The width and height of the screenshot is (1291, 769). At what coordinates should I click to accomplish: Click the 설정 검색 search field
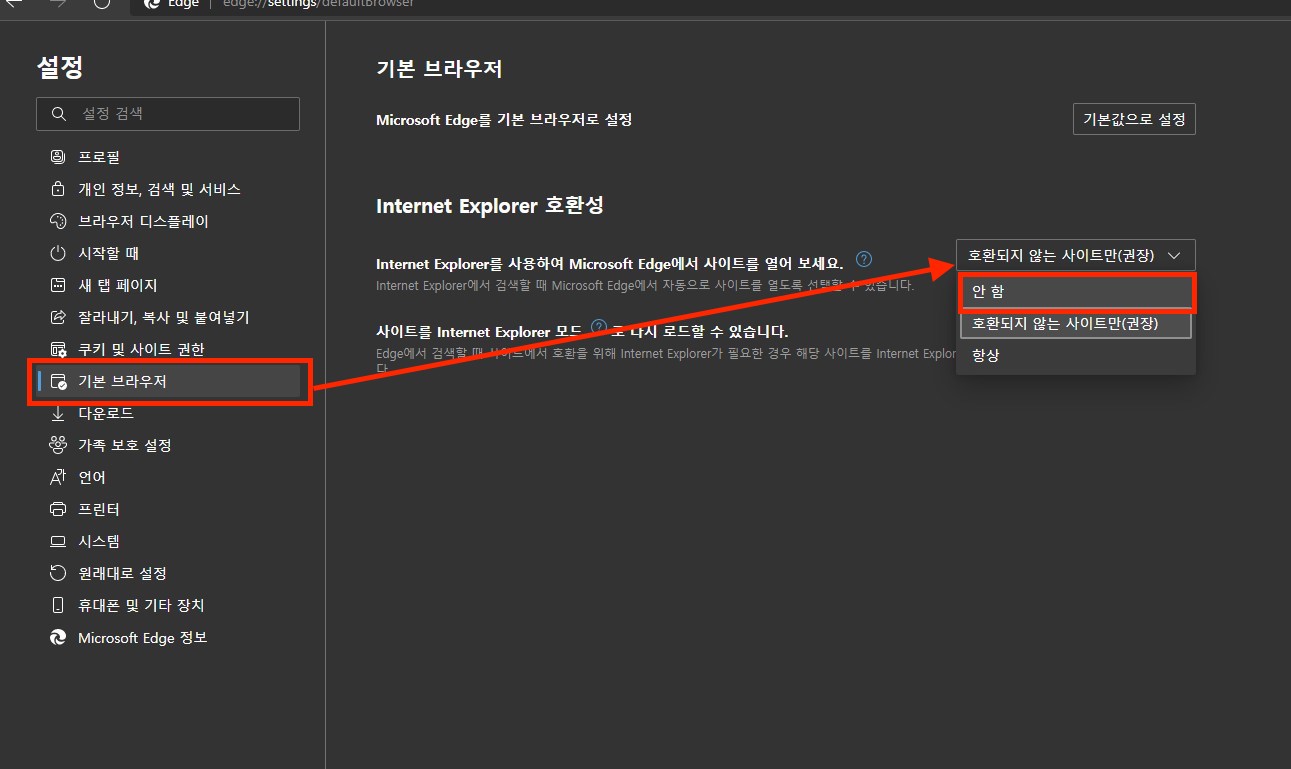[x=167, y=114]
